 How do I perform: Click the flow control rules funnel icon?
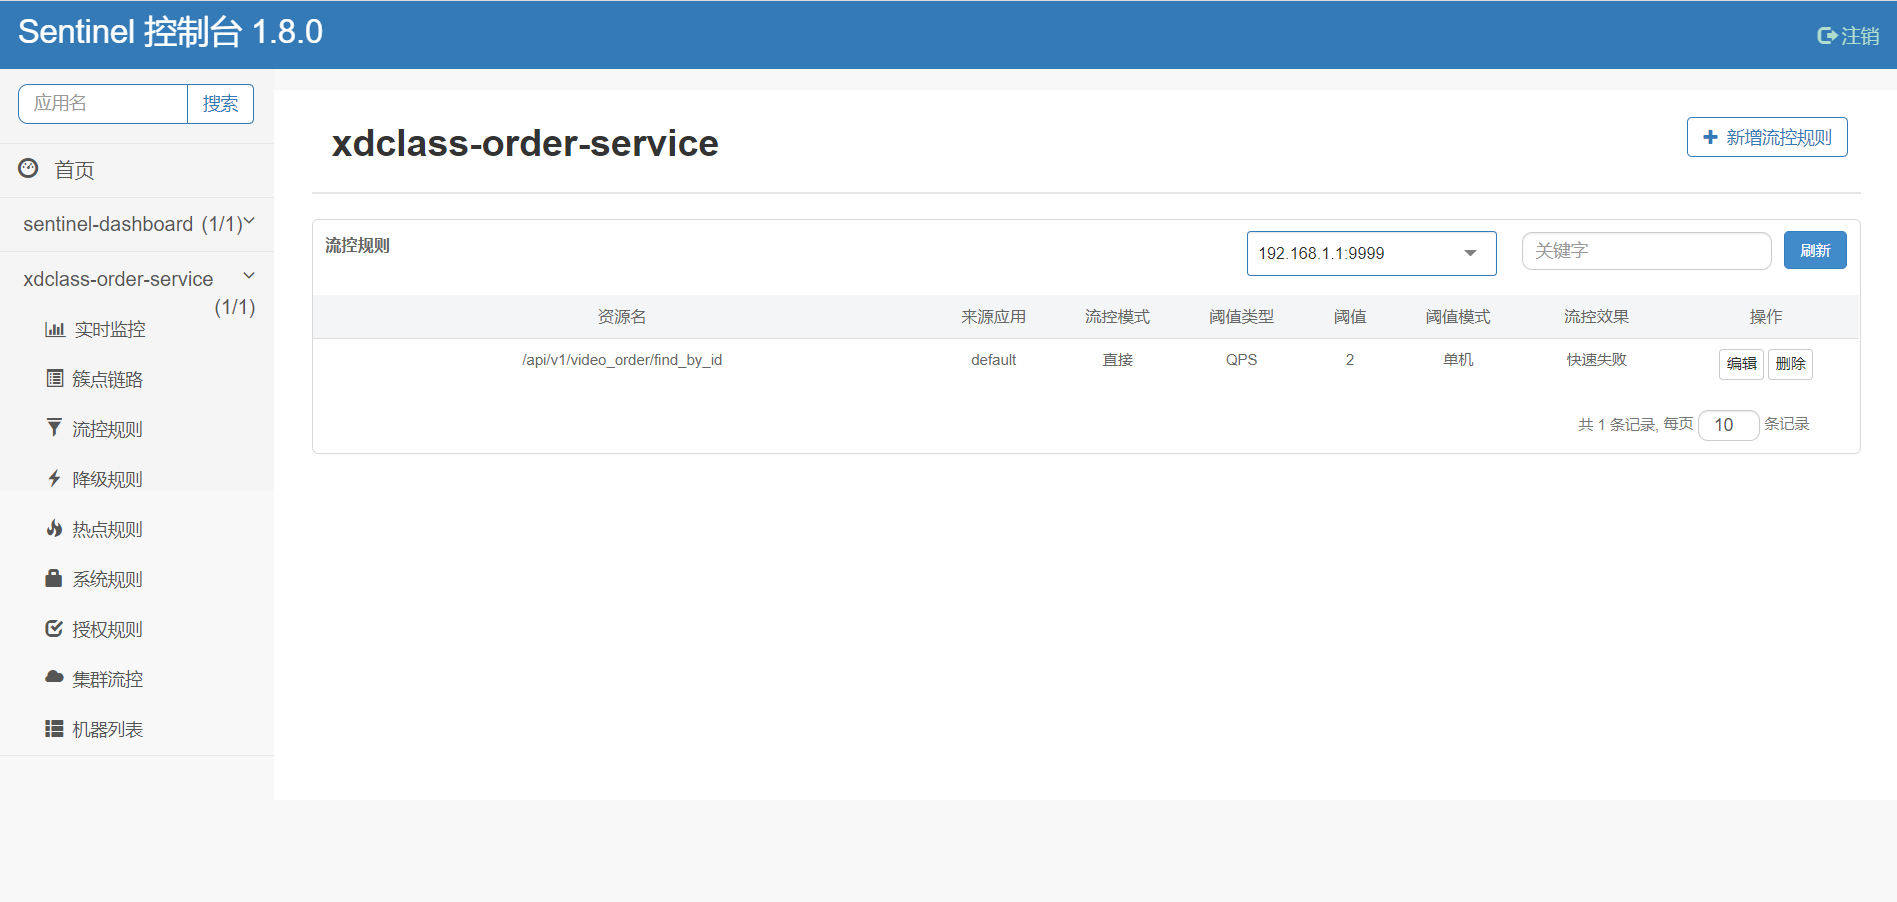54,428
